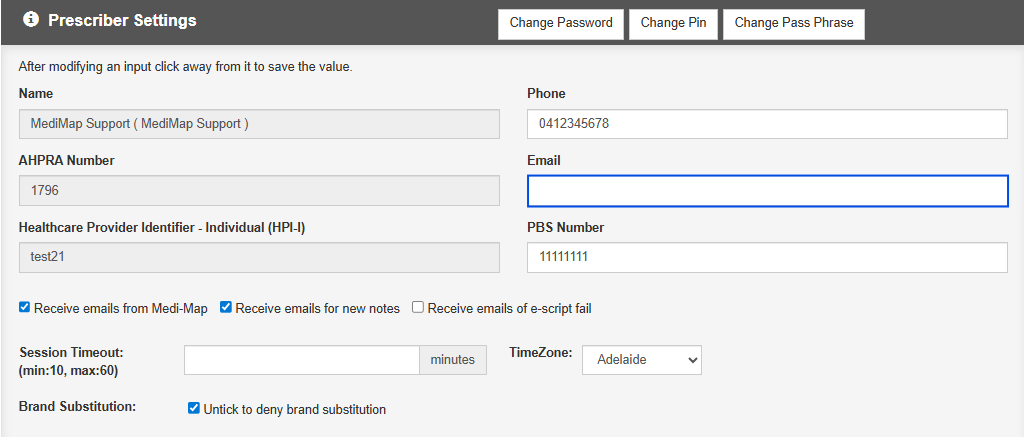Uncheck Receive emails for new notes
1024x437 pixels.
(226, 307)
